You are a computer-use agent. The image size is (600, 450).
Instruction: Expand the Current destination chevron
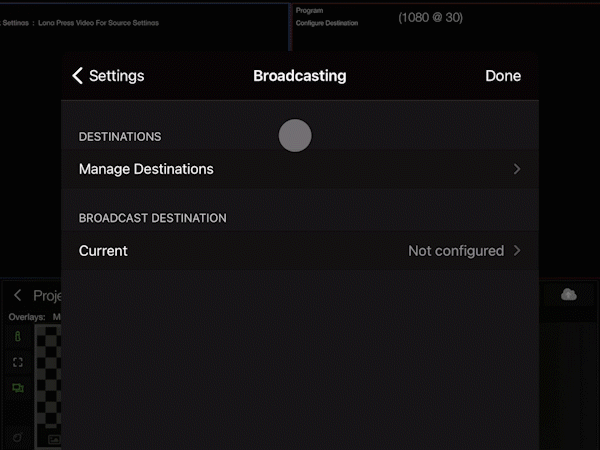point(517,251)
